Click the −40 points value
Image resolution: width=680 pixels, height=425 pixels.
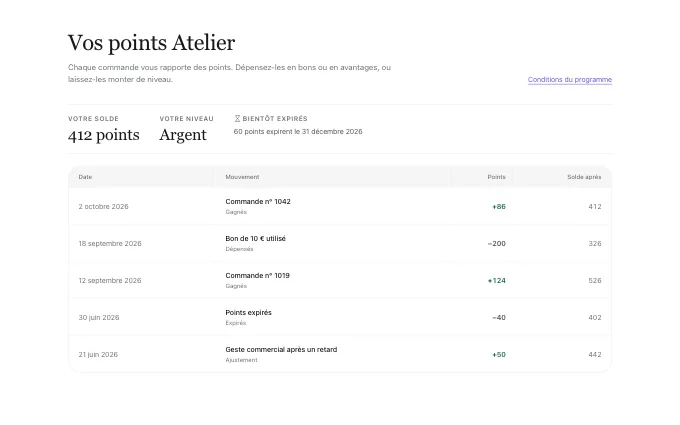click(499, 317)
